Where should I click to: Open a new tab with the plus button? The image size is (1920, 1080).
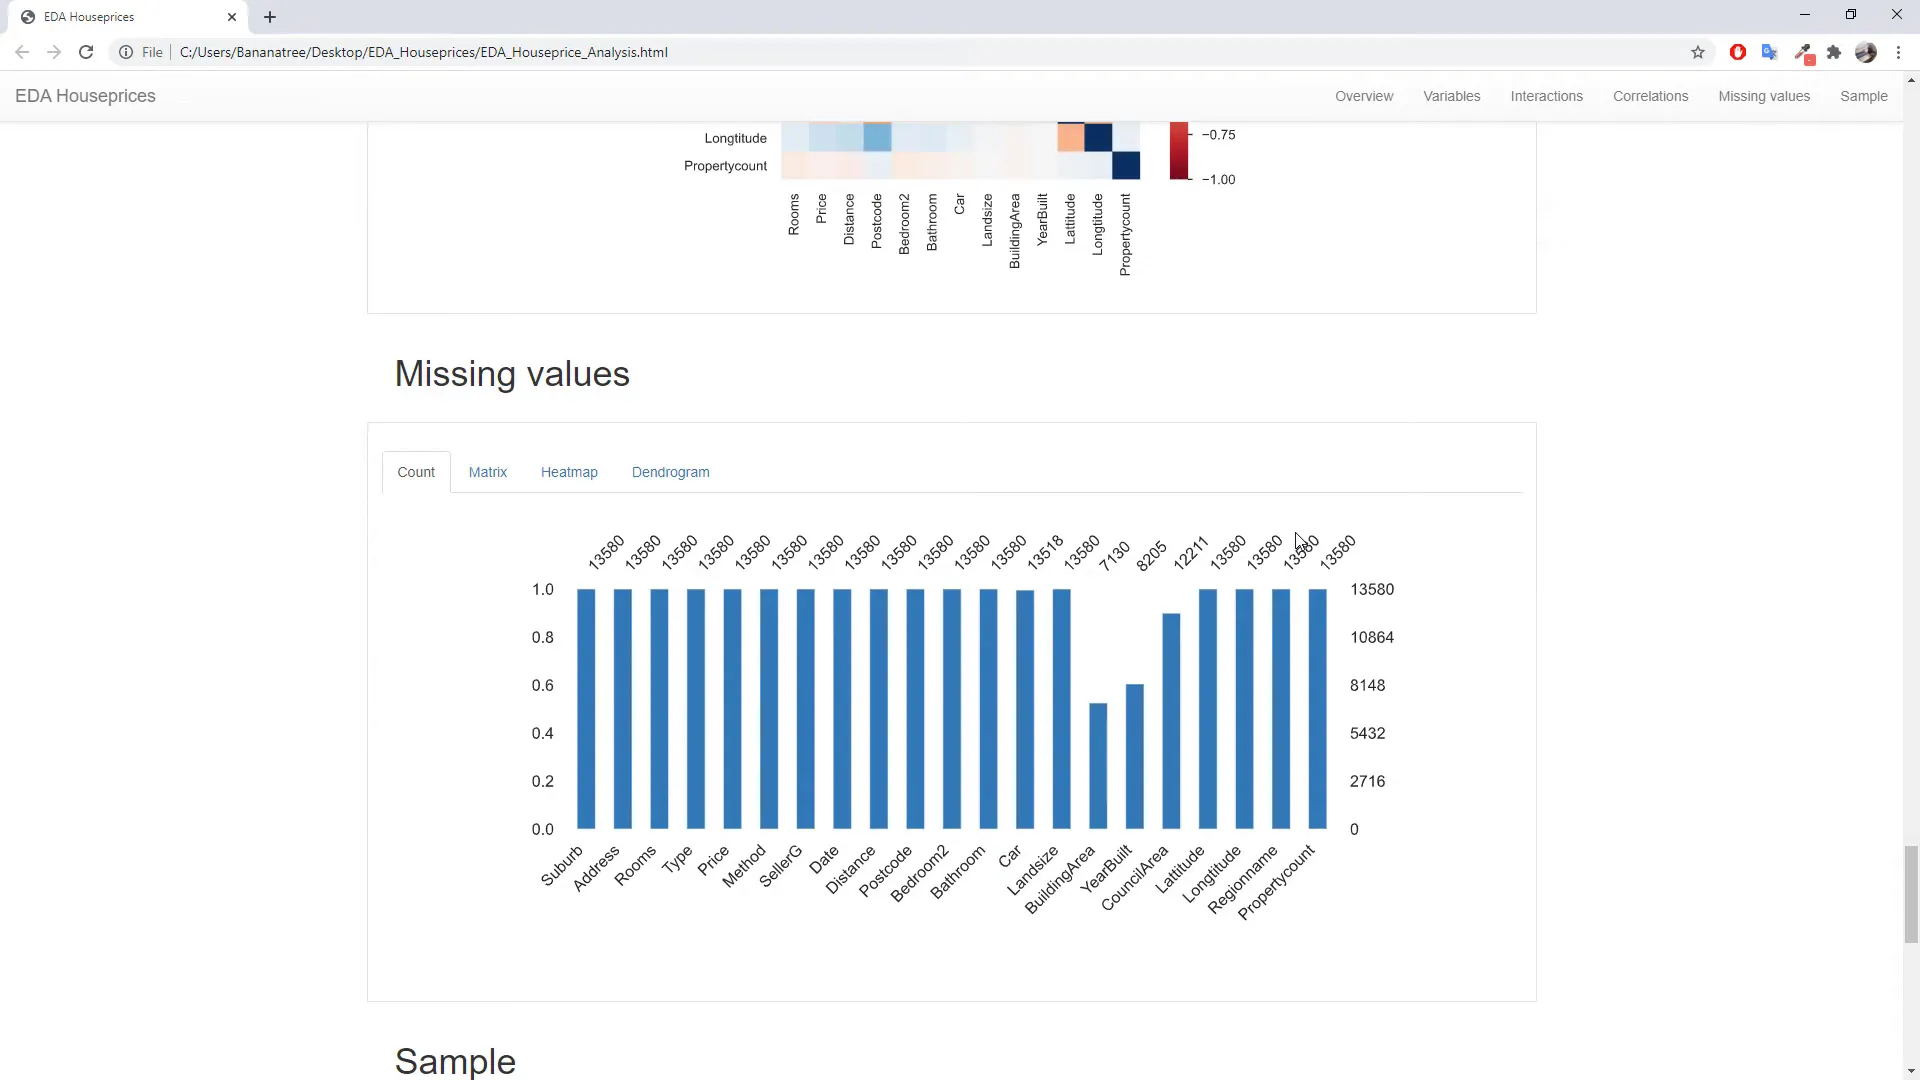coord(270,16)
